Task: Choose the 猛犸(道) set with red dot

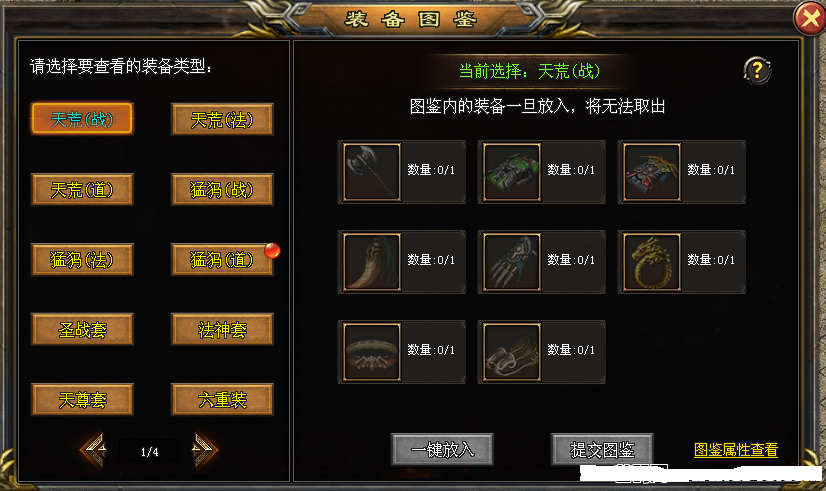Action: pyautogui.click(x=222, y=260)
